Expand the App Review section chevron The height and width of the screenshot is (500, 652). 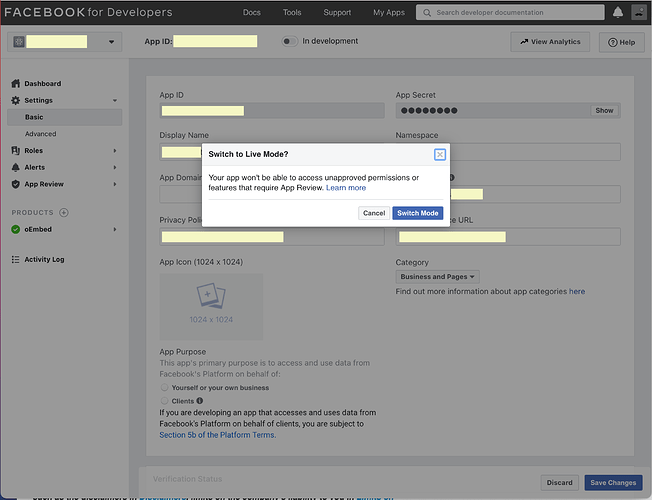[115, 184]
